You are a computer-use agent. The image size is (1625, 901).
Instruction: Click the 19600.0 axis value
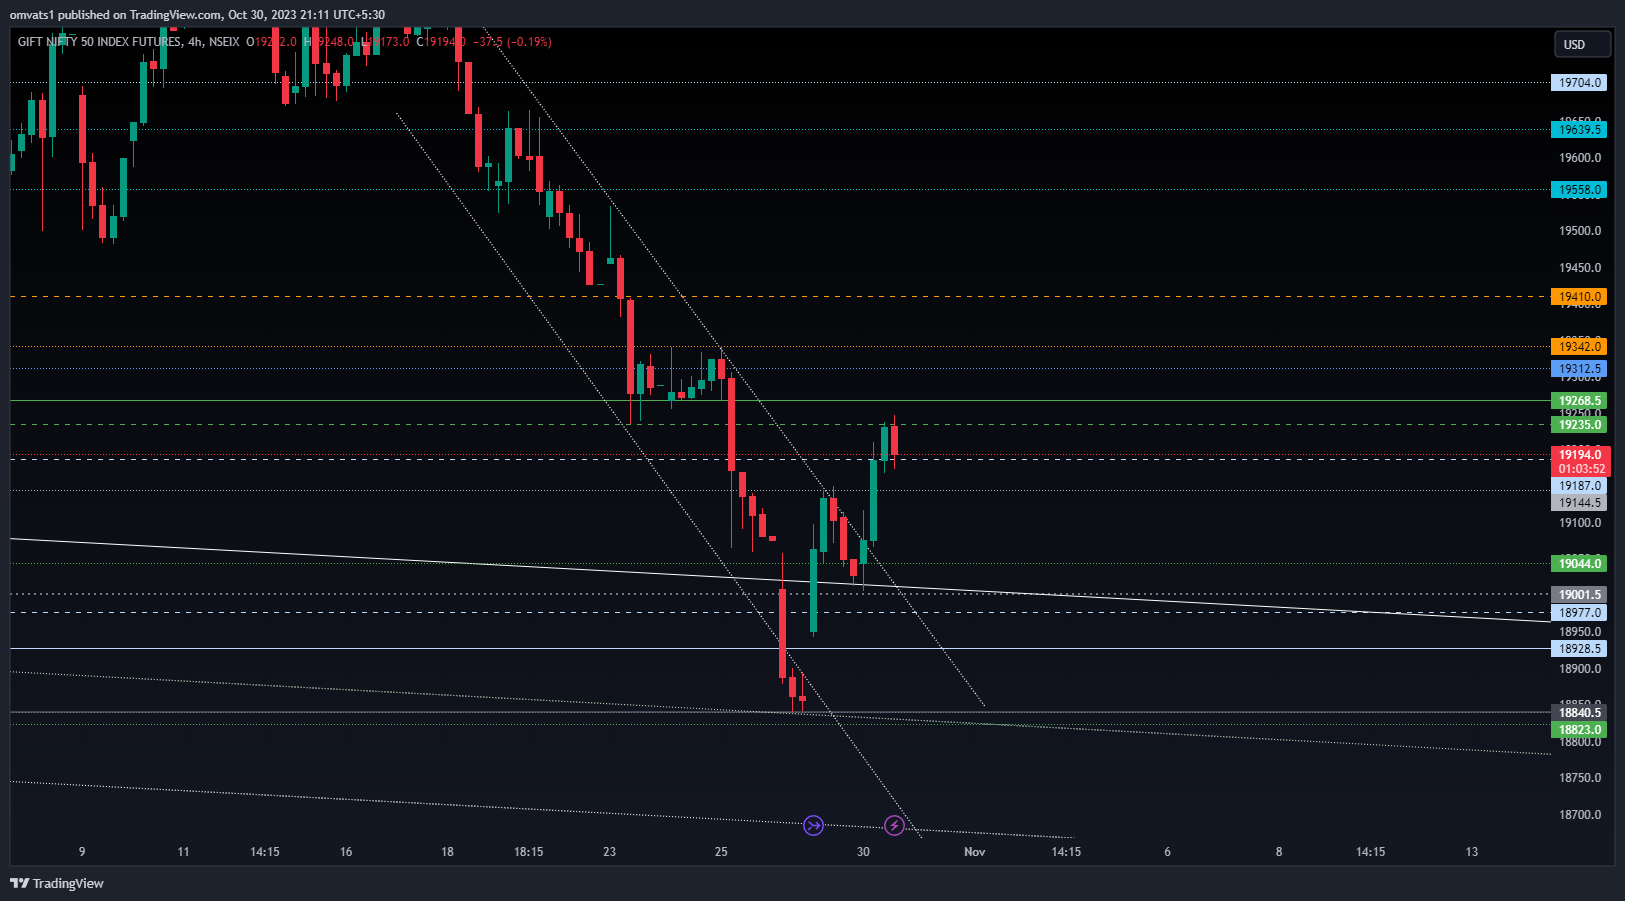click(x=1580, y=158)
